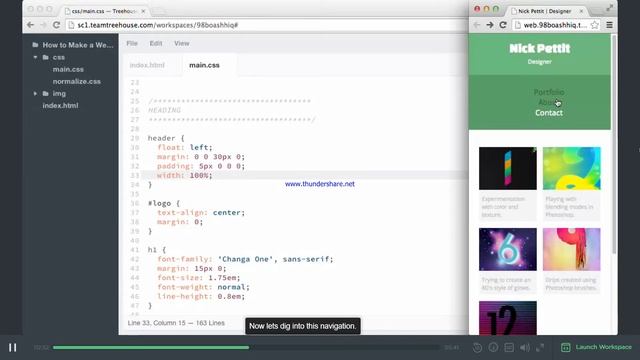Click forward arrow in Treehouse workspace browser
Image resolution: width=640 pixels, height=360 pixels.
pyautogui.click(x=43, y=25)
